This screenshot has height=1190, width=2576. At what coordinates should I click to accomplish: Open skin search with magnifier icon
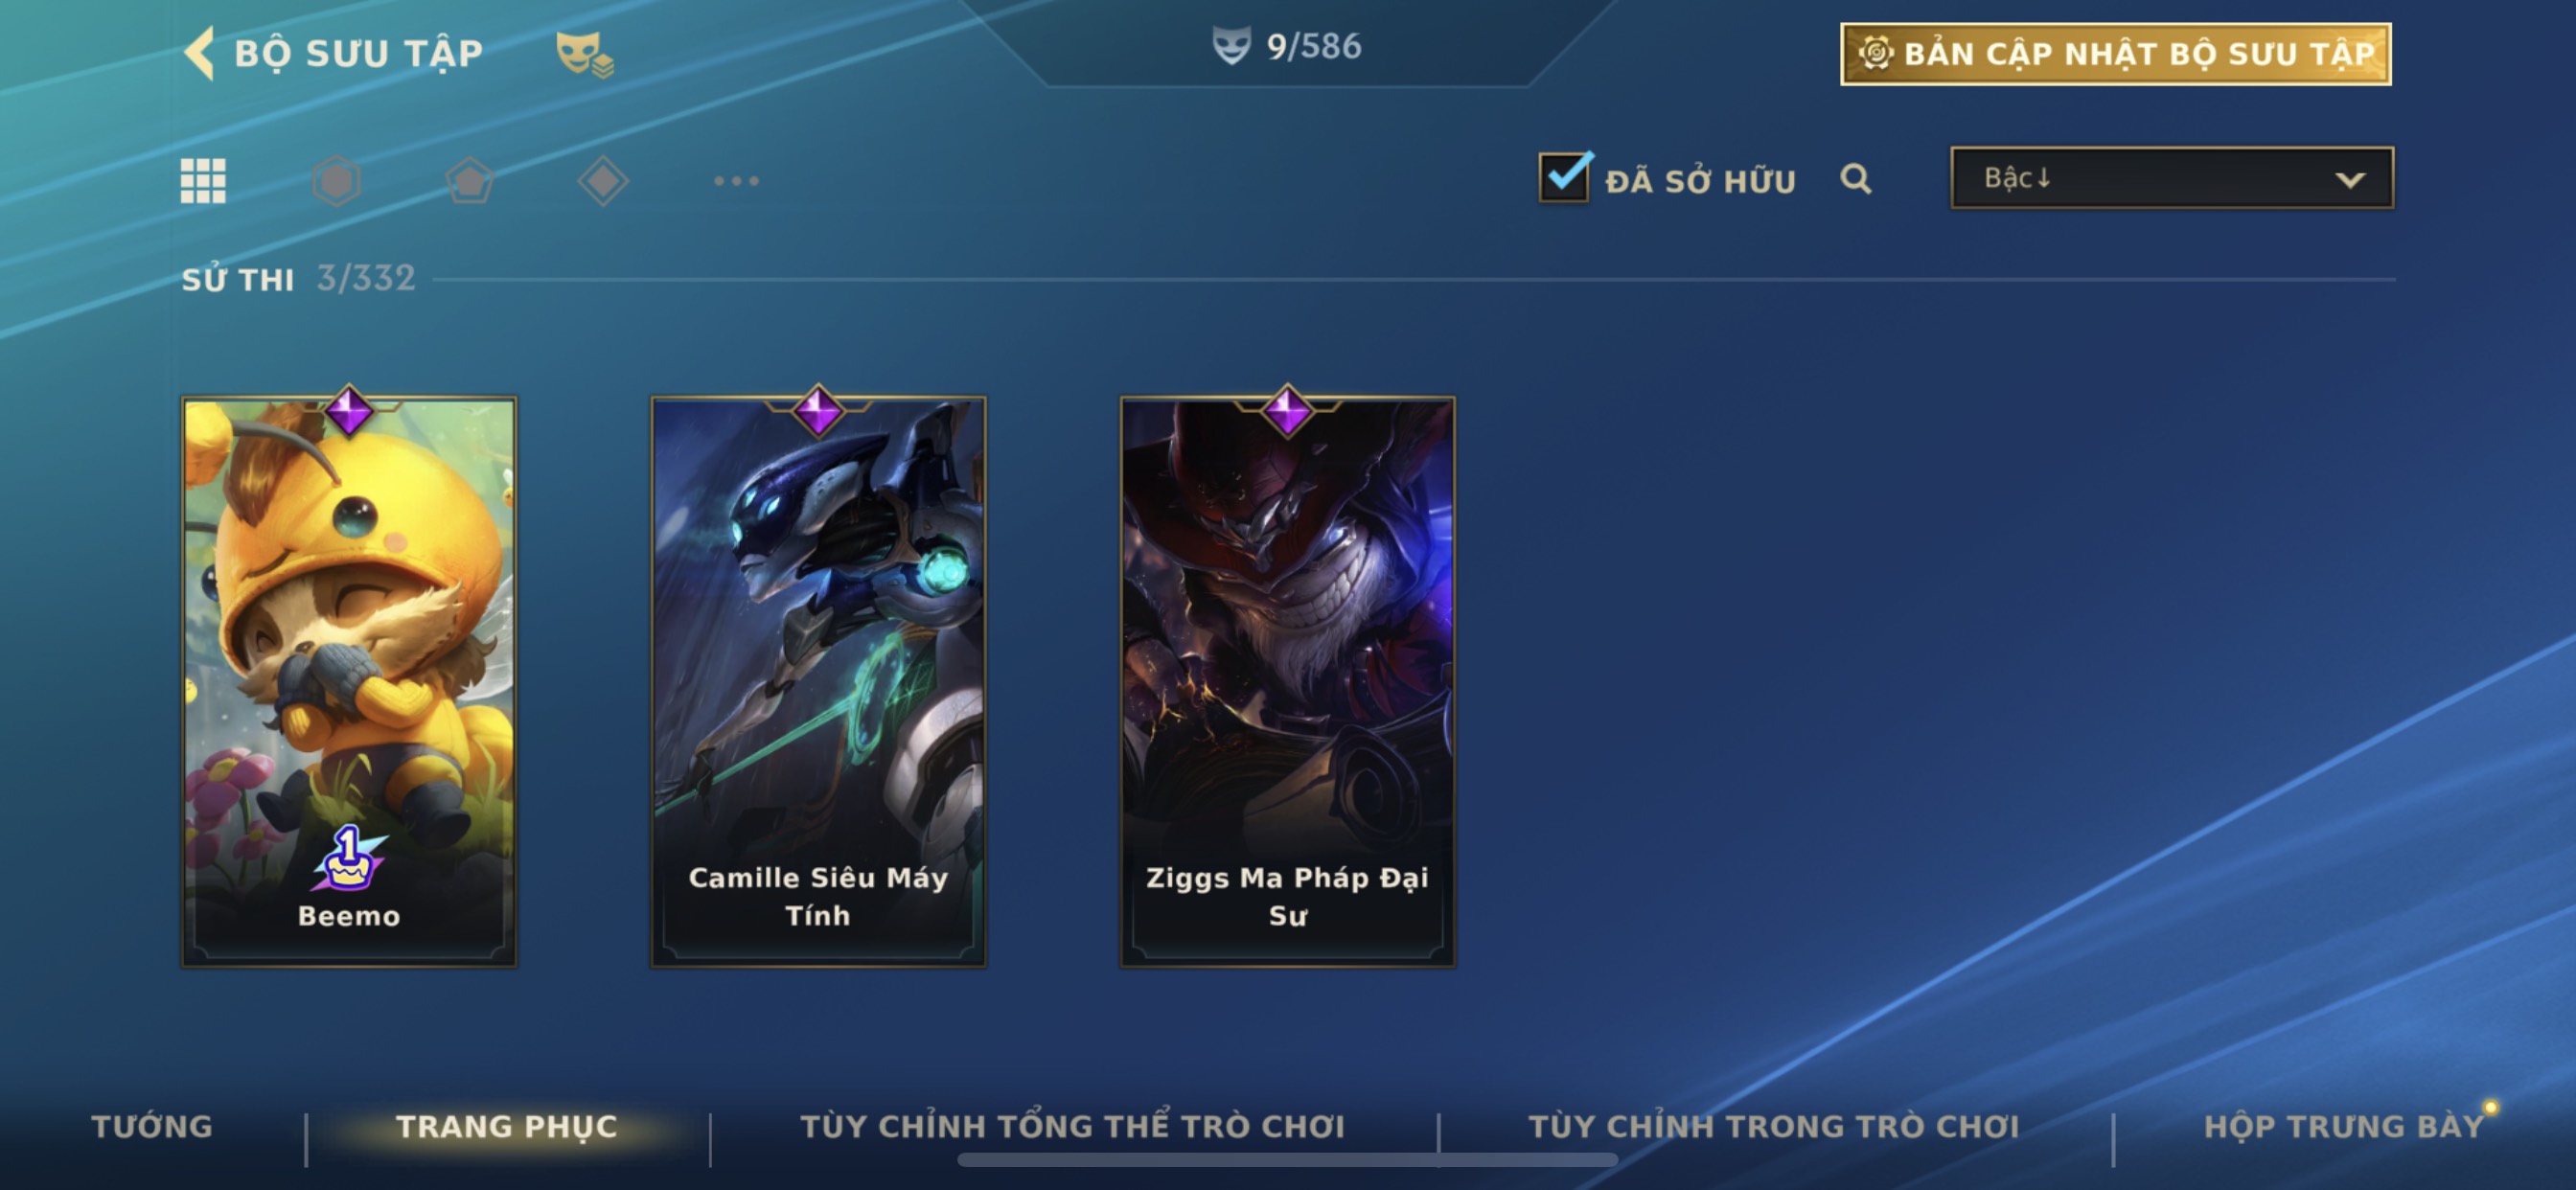[x=1856, y=179]
